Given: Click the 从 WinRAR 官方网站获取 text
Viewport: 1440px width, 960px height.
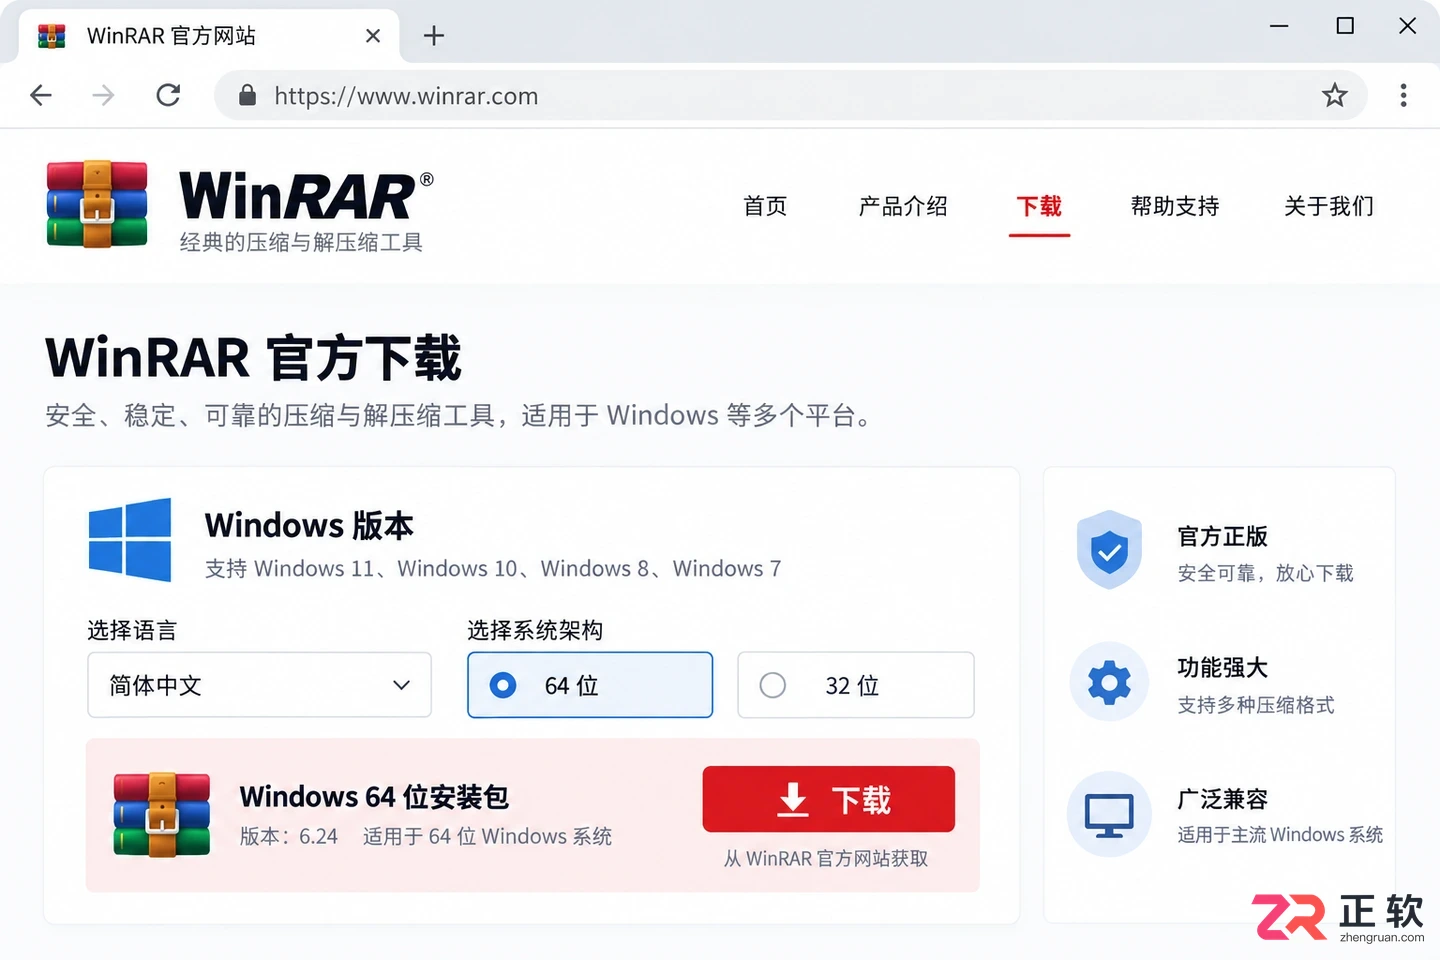Looking at the screenshot, I should (x=826, y=858).
